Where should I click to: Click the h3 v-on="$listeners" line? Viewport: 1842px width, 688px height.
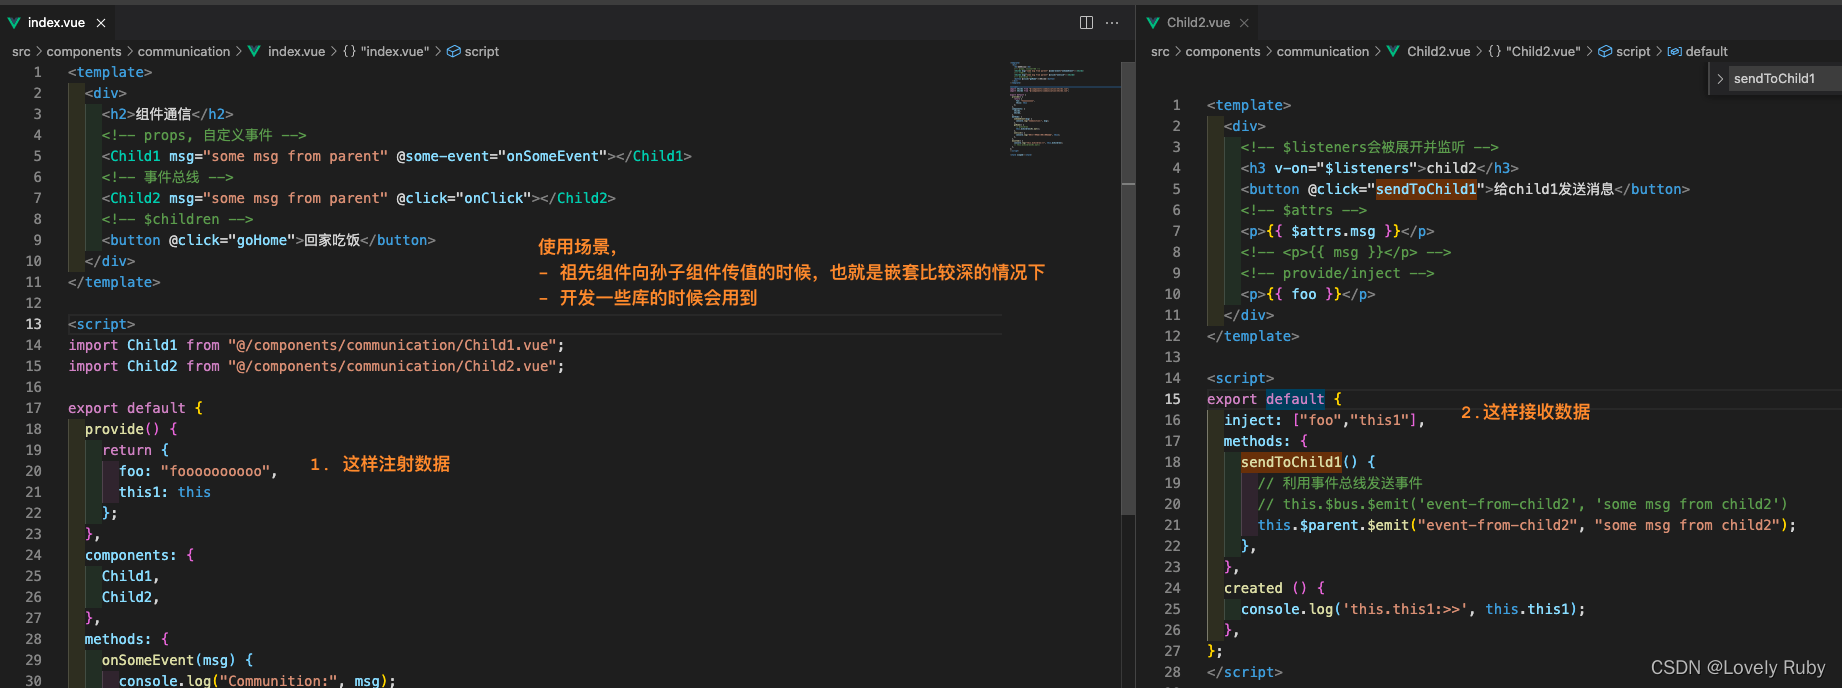pos(1379,168)
